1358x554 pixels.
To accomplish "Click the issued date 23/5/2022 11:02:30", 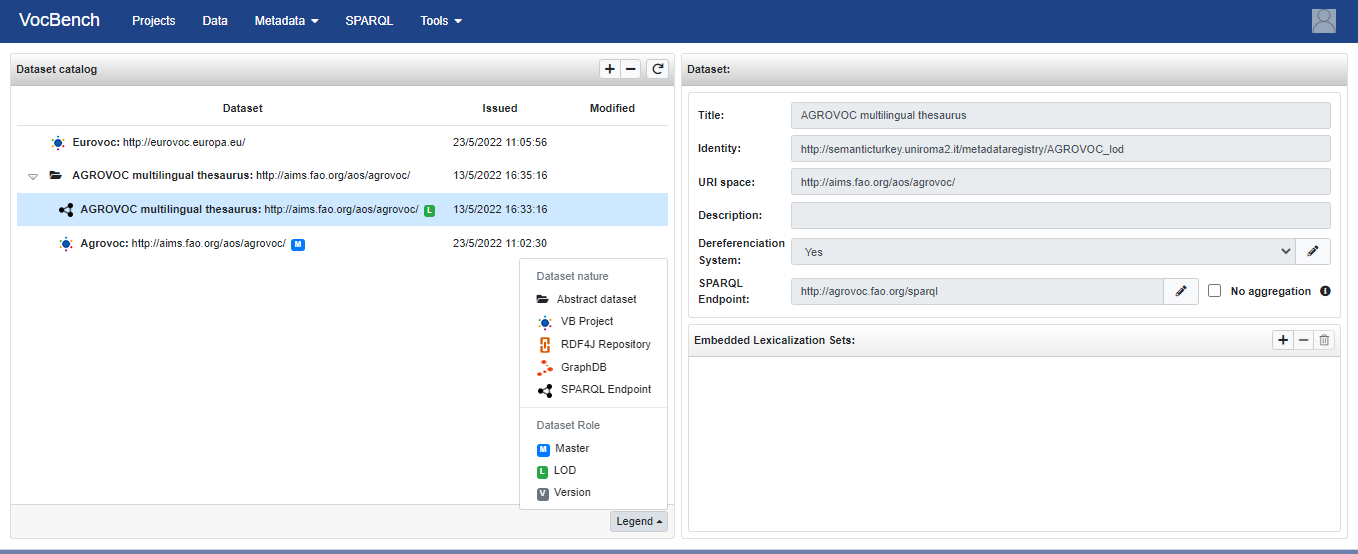I will click(500, 244).
